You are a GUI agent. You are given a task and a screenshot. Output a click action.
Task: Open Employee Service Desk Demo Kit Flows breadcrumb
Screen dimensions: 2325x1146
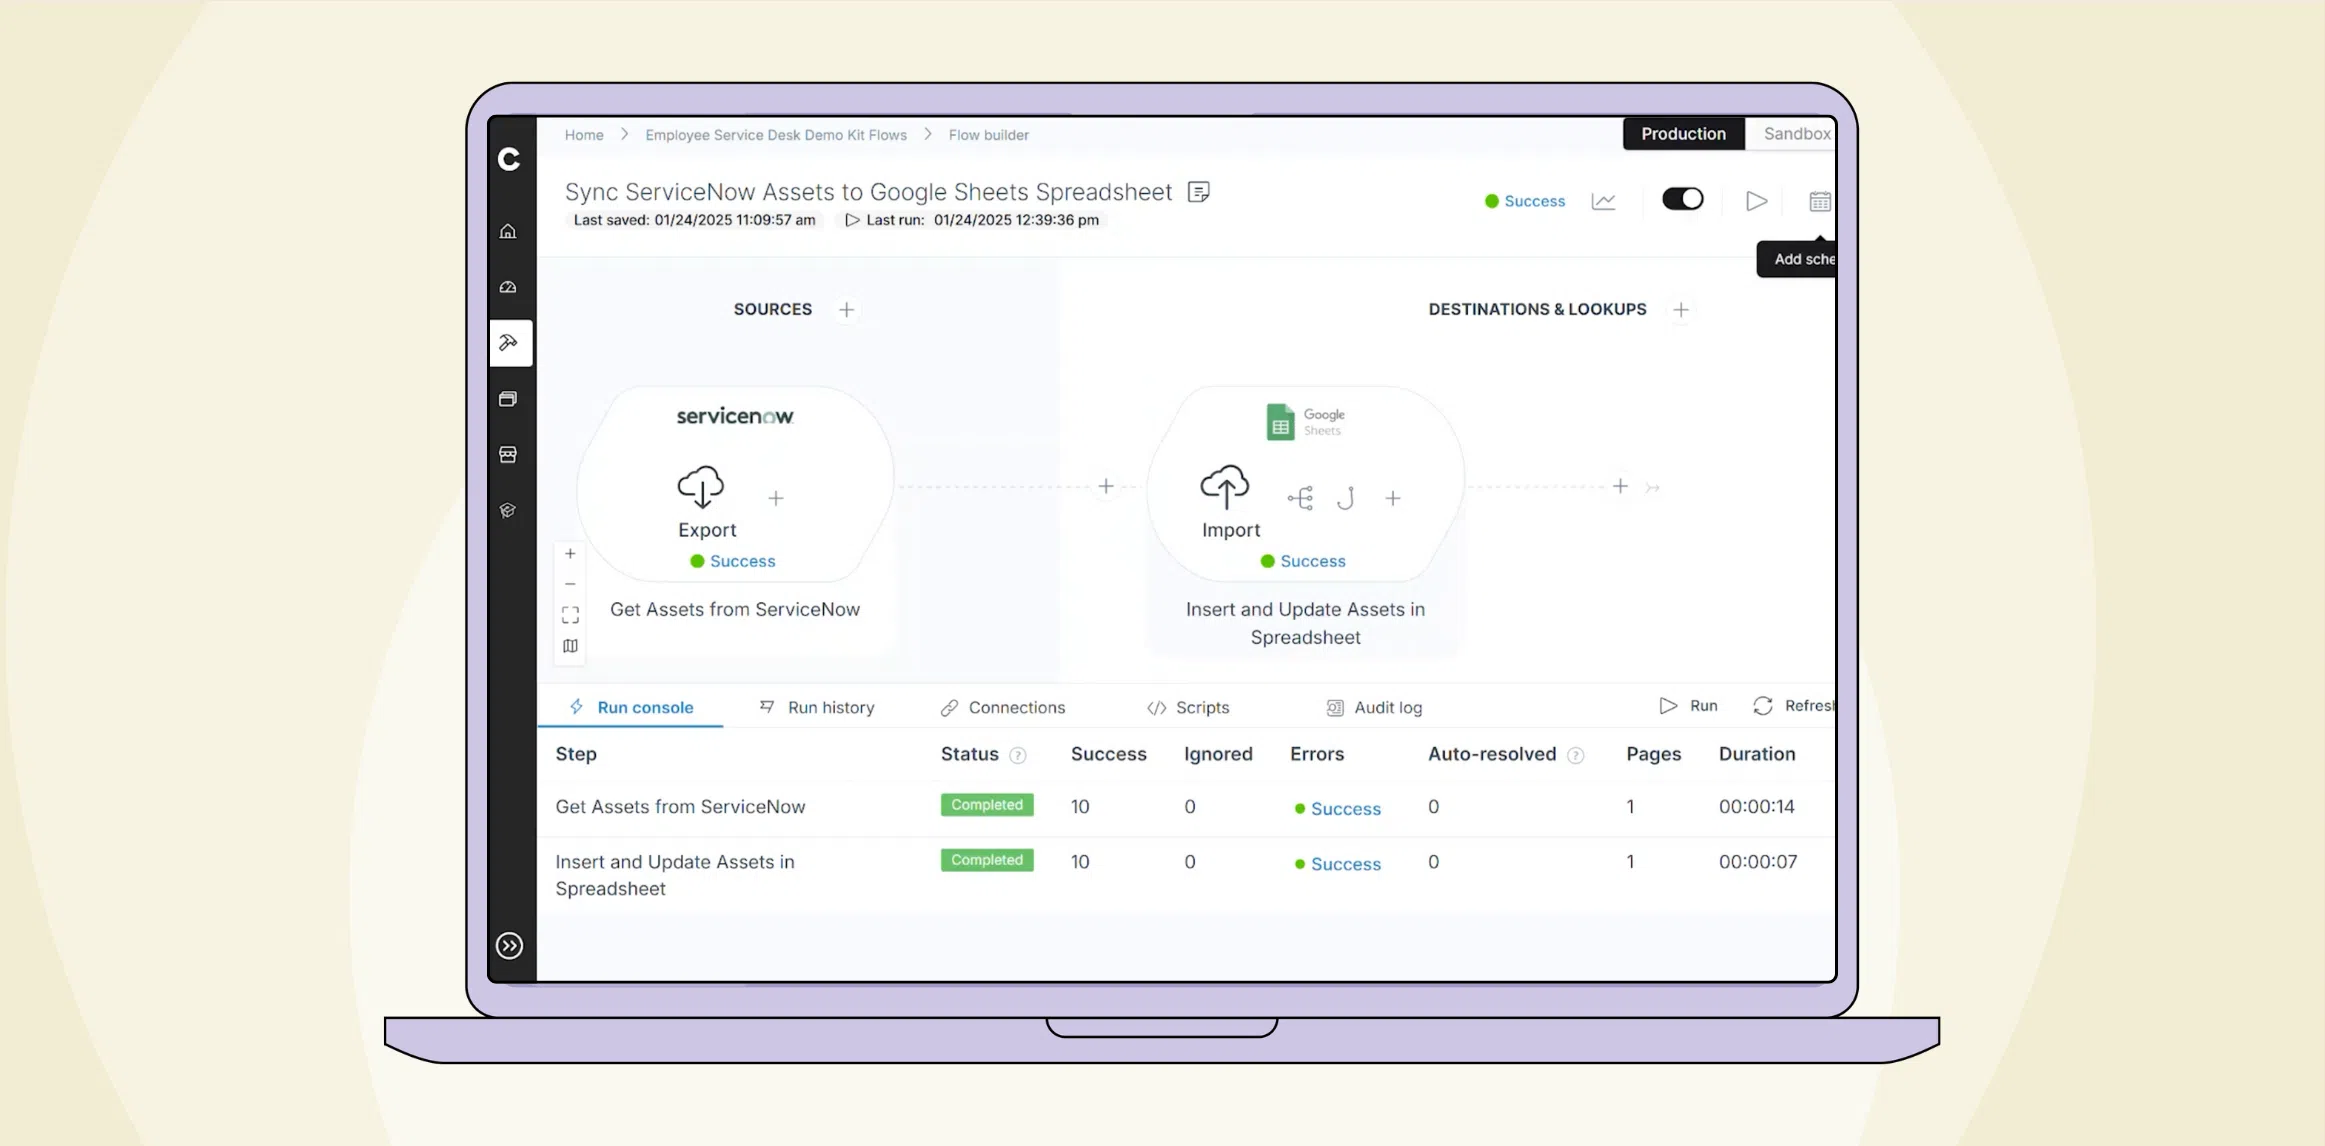tap(776, 135)
